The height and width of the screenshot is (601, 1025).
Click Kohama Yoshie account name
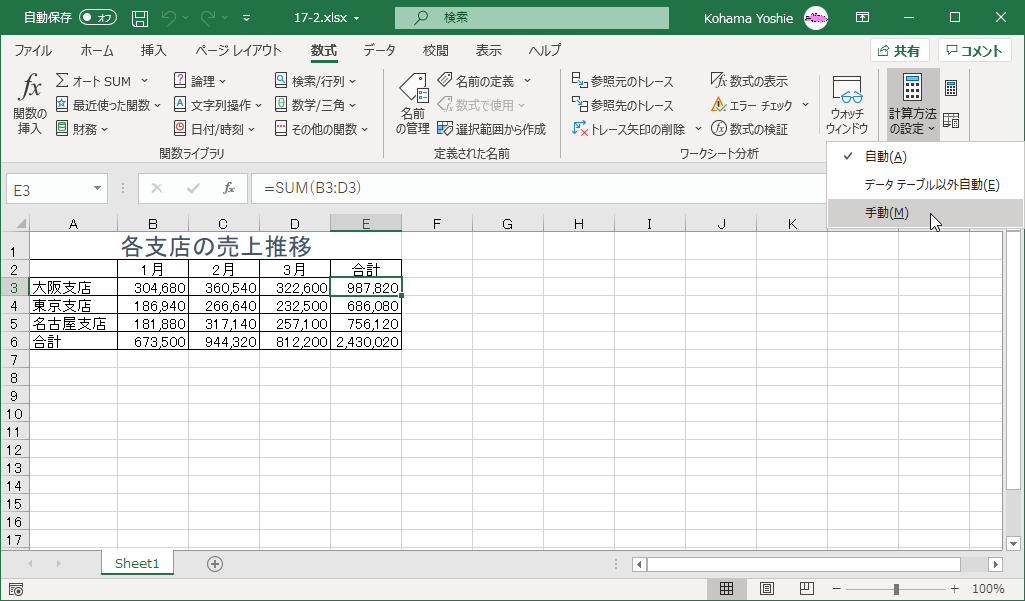point(748,18)
